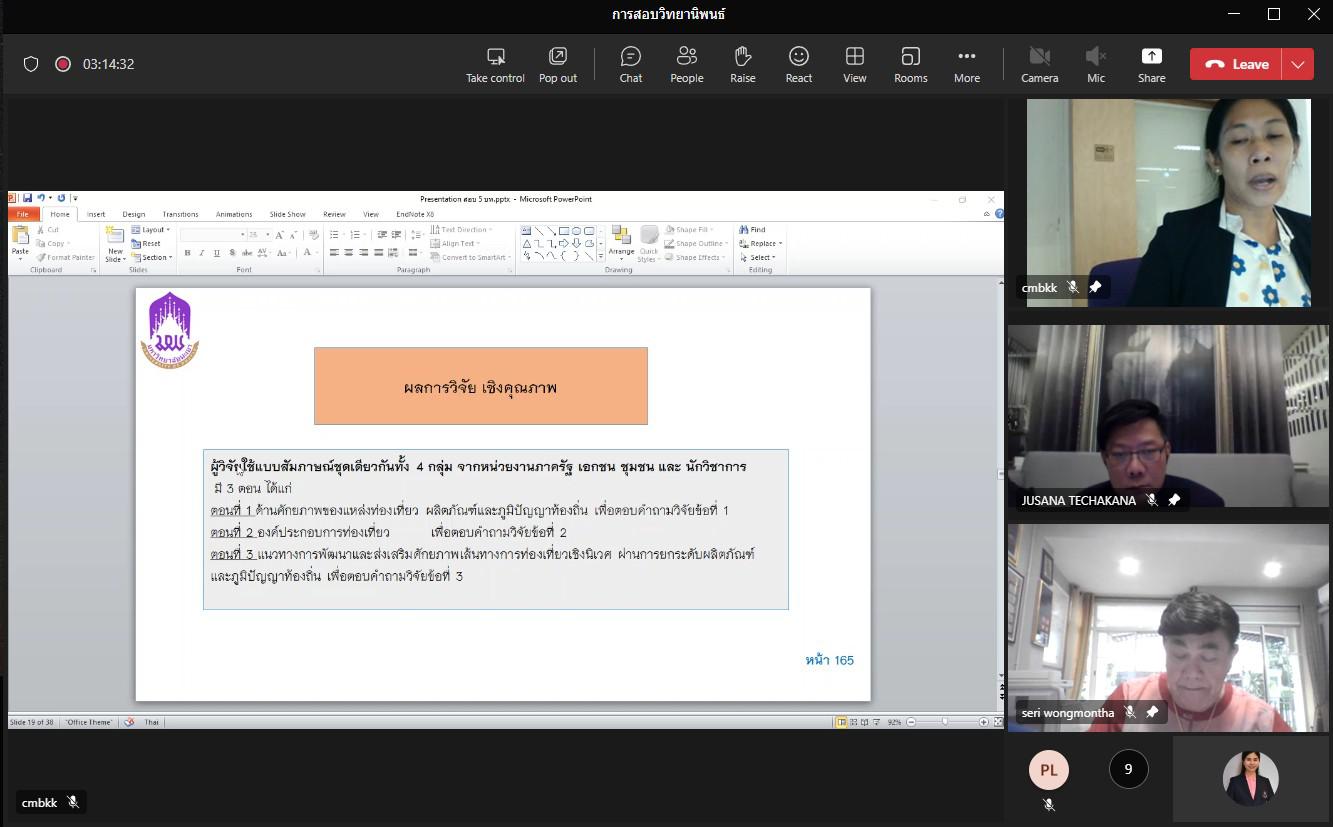The image size is (1333, 827).
Task: Show the People participants list
Action: 687,64
